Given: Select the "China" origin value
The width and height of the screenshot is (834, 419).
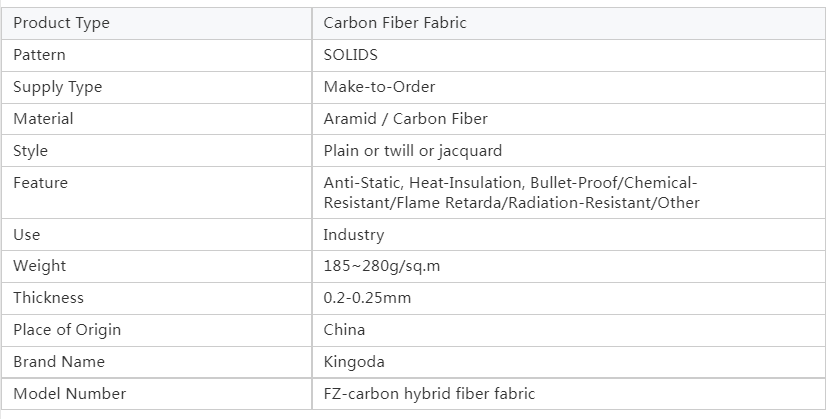Looking at the screenshot, I should click(x=344, y=330).
